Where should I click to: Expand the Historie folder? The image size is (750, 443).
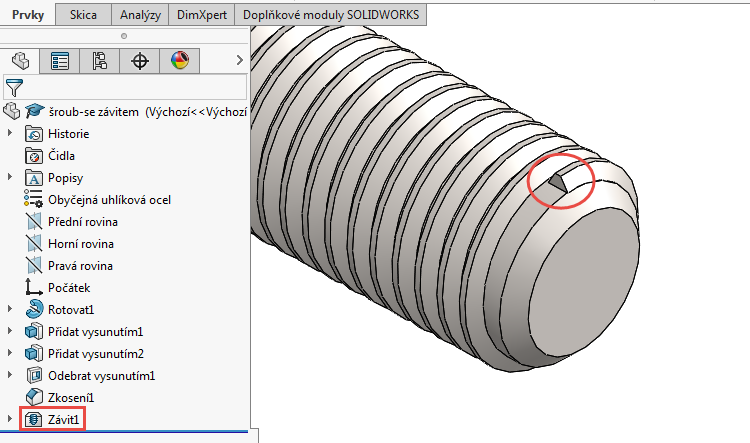10,133
